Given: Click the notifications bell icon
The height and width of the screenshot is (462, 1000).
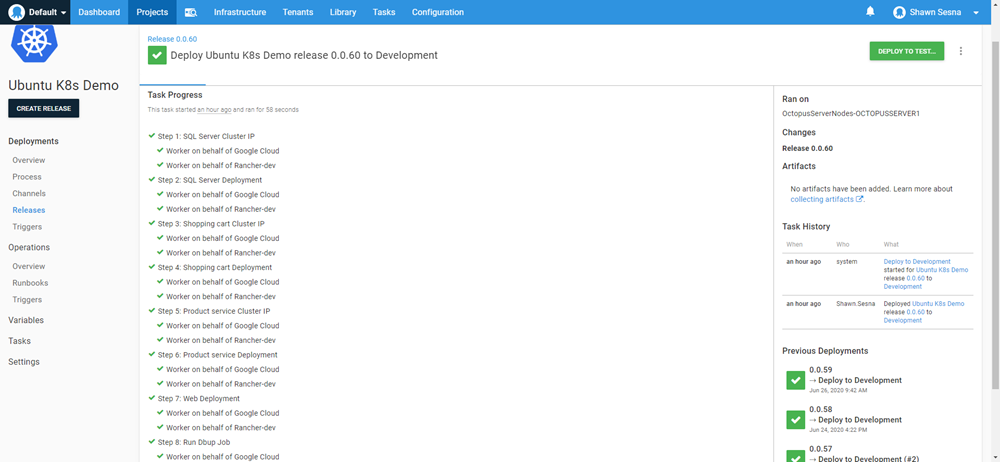Looking at the screenshot, I should tap(870, 12).
